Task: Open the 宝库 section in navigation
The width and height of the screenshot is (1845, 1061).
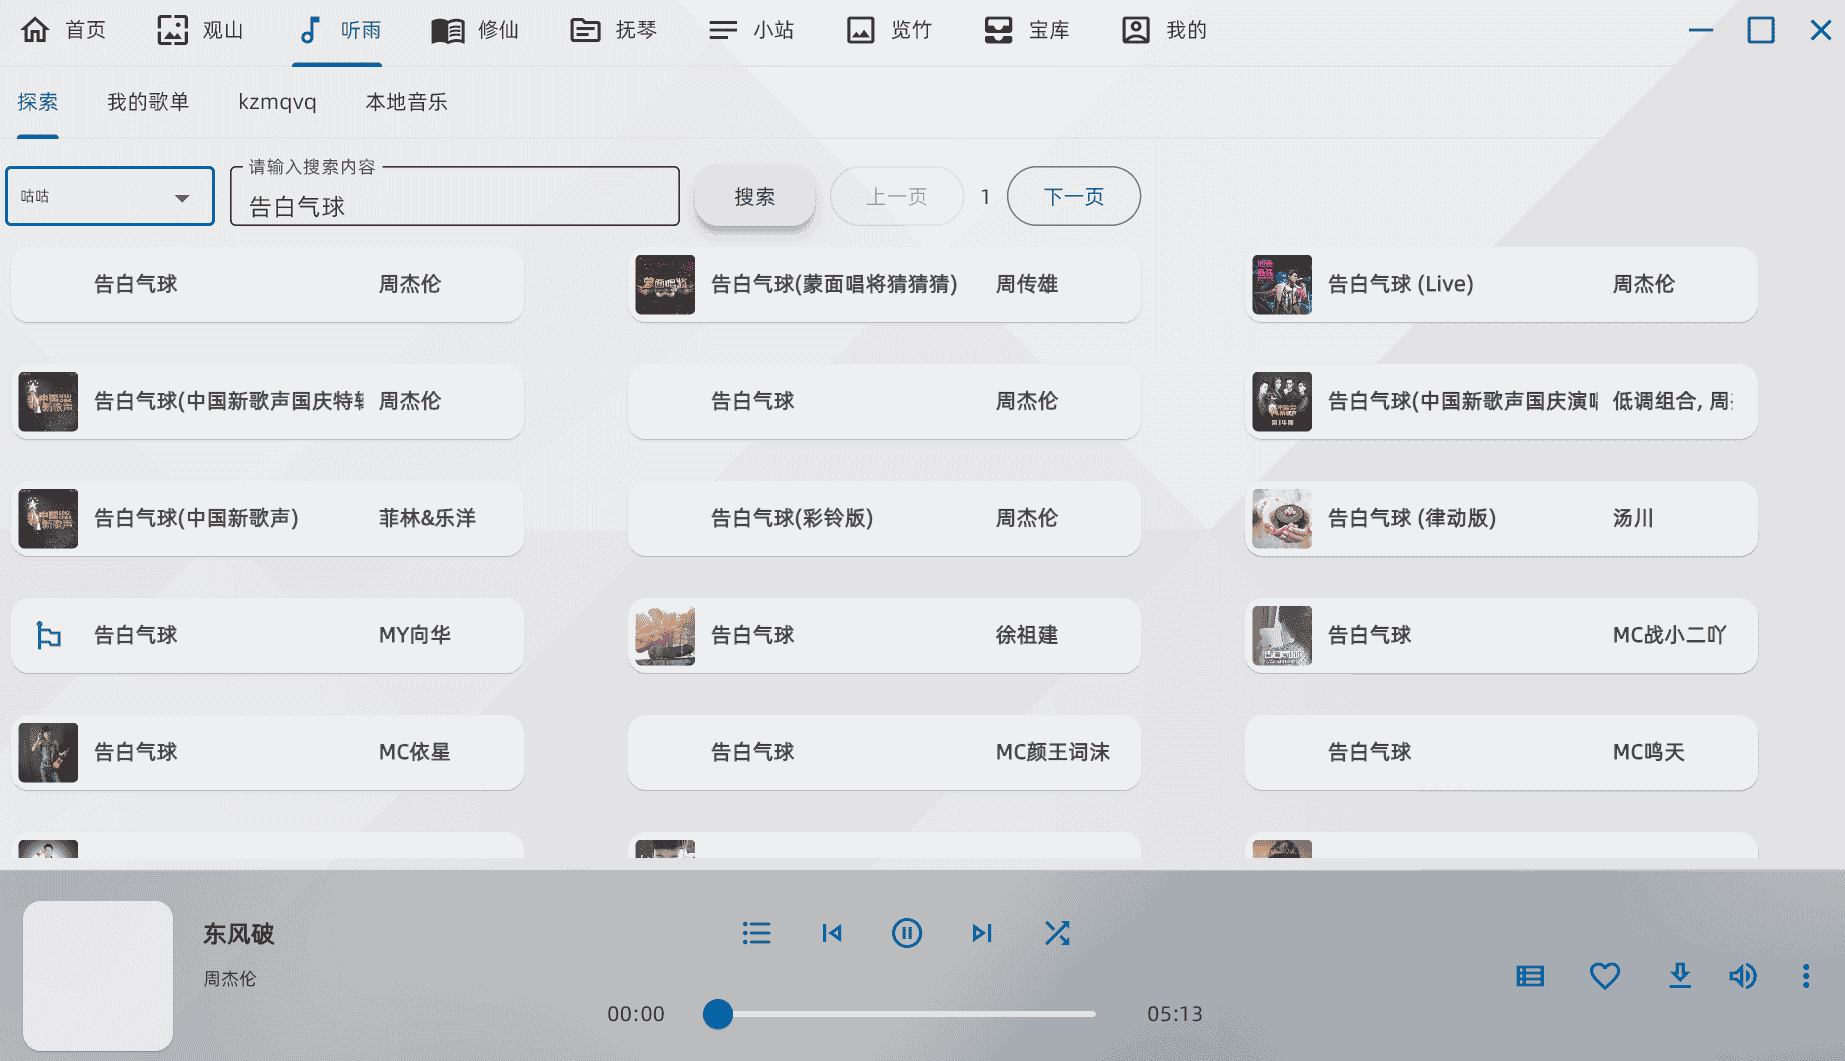Action: click(x=1027, y=30)
